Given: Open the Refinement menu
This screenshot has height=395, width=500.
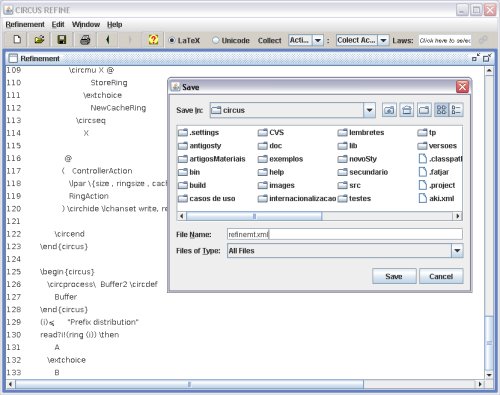Looking at the screenshot, I should pos(25,24).
